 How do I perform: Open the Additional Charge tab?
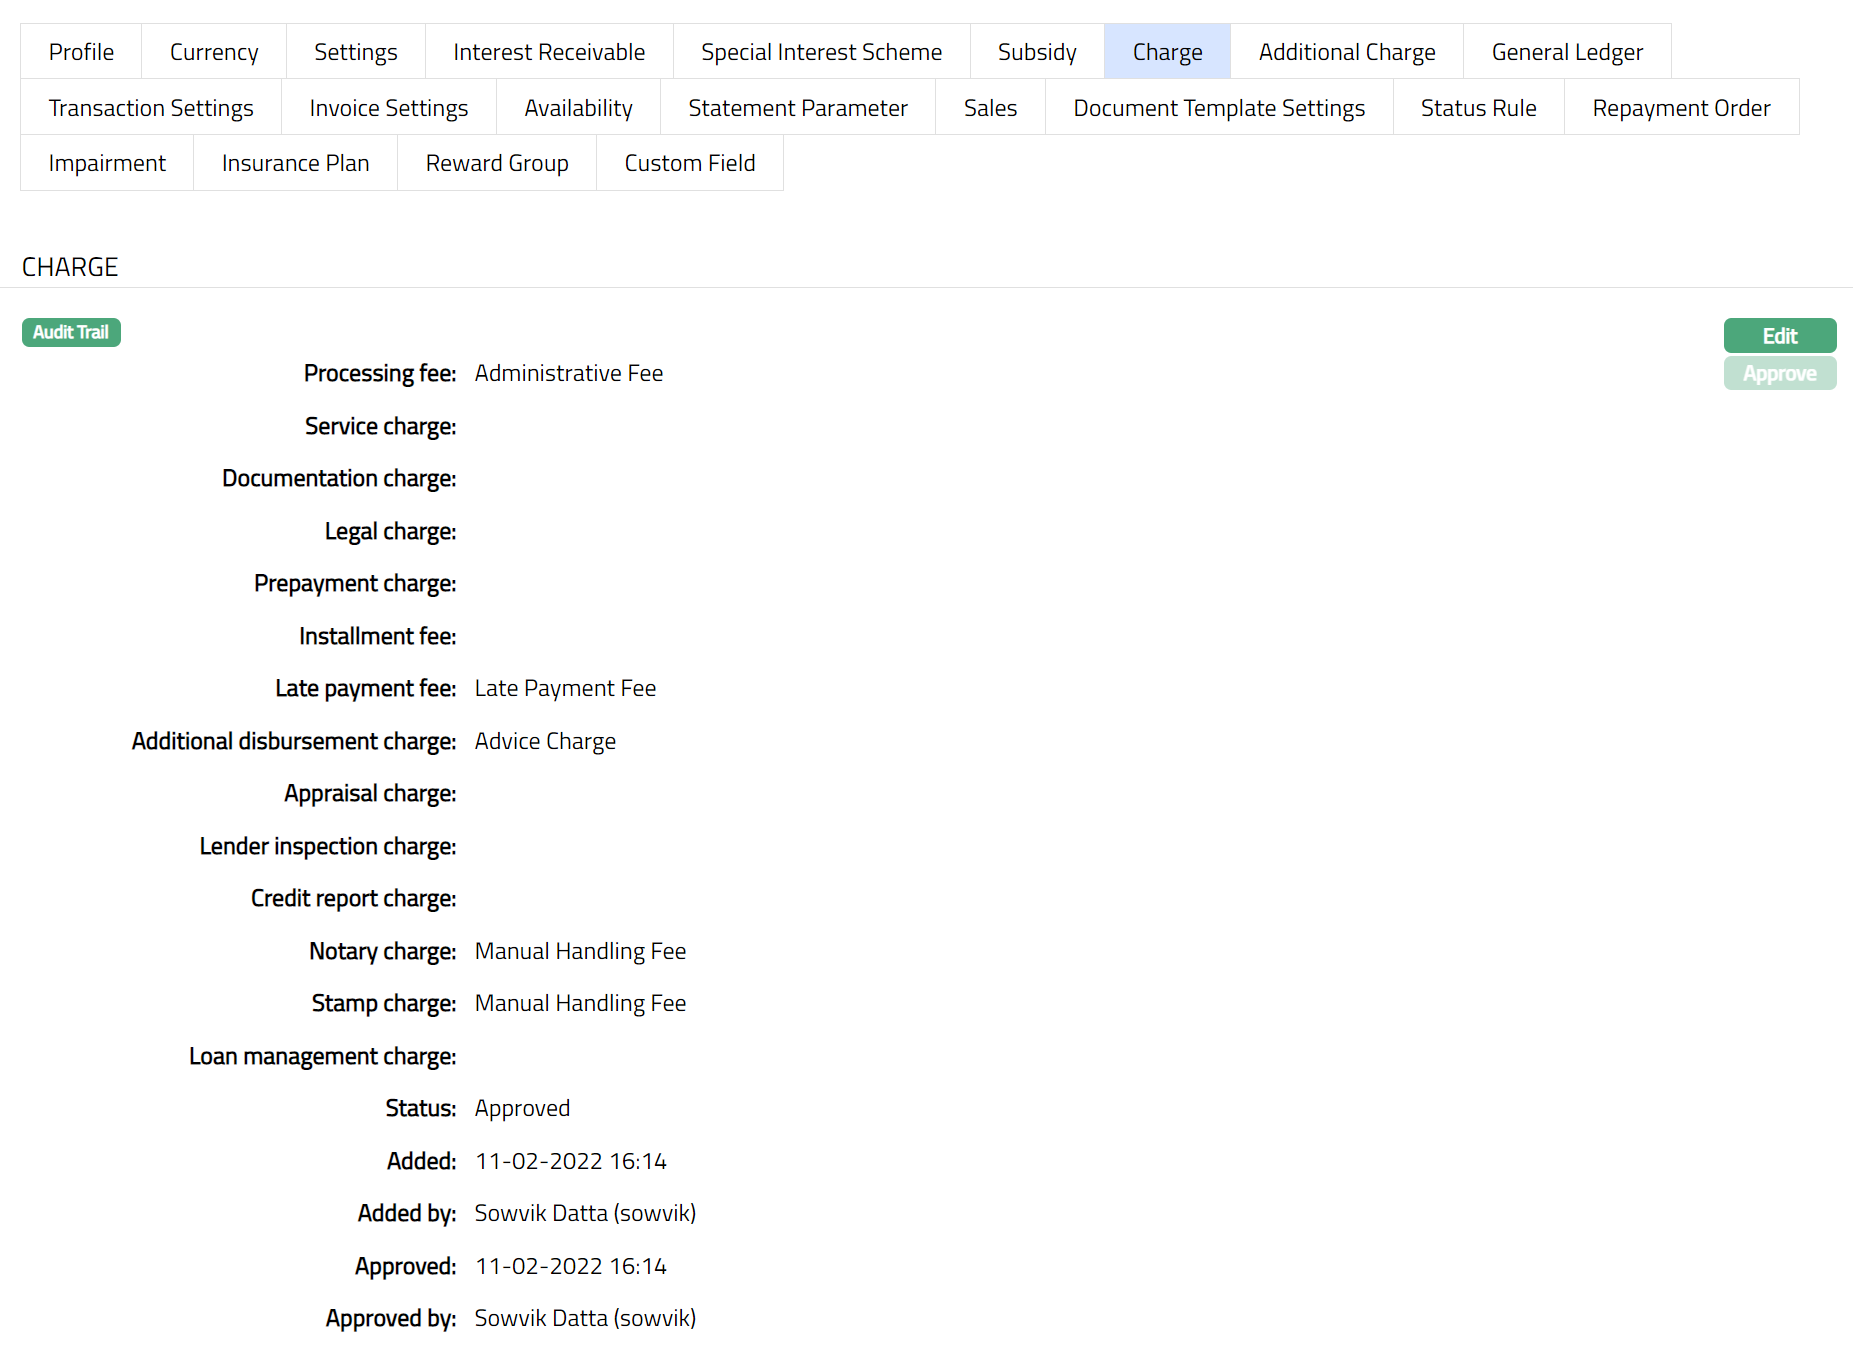1346,52
